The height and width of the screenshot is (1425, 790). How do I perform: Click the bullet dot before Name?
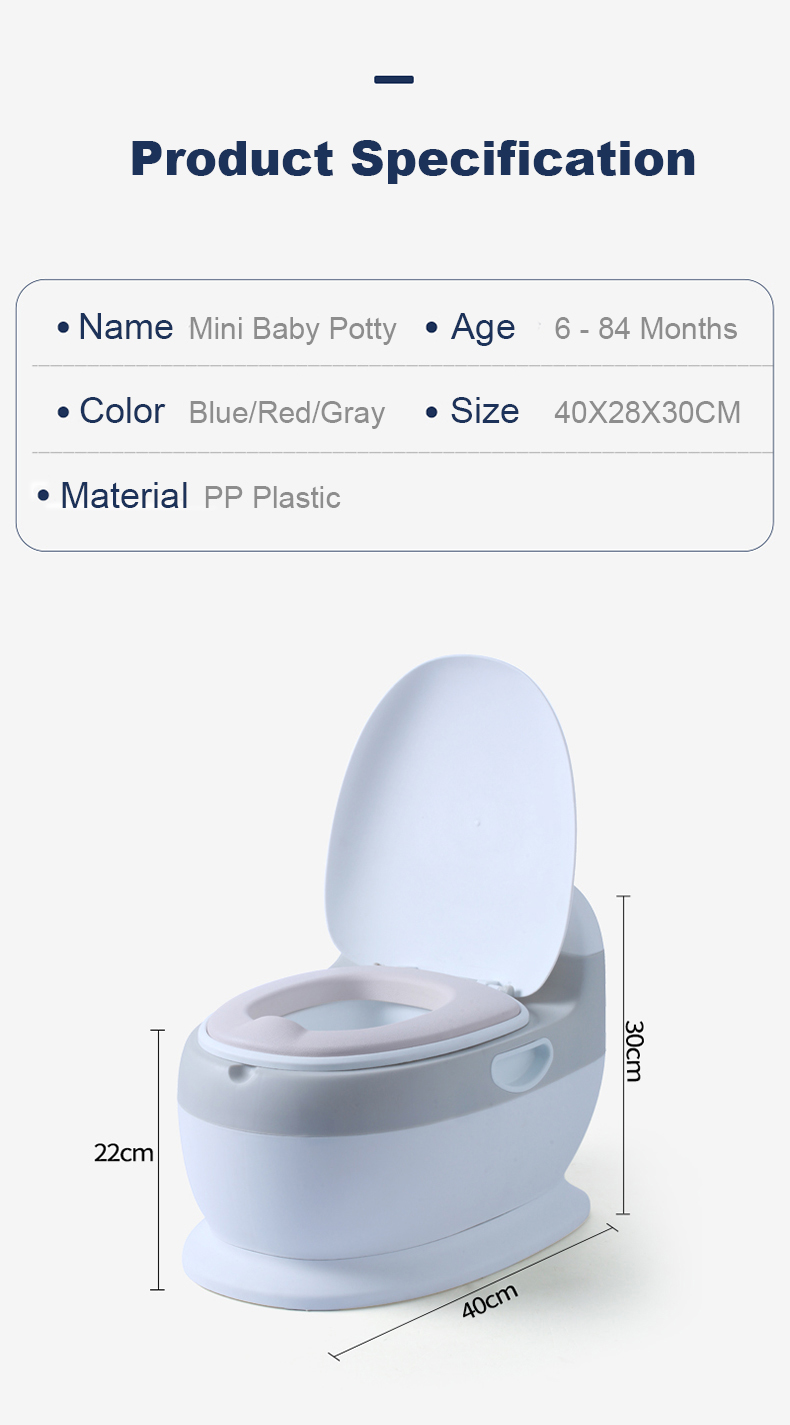(x=63, y=328)
